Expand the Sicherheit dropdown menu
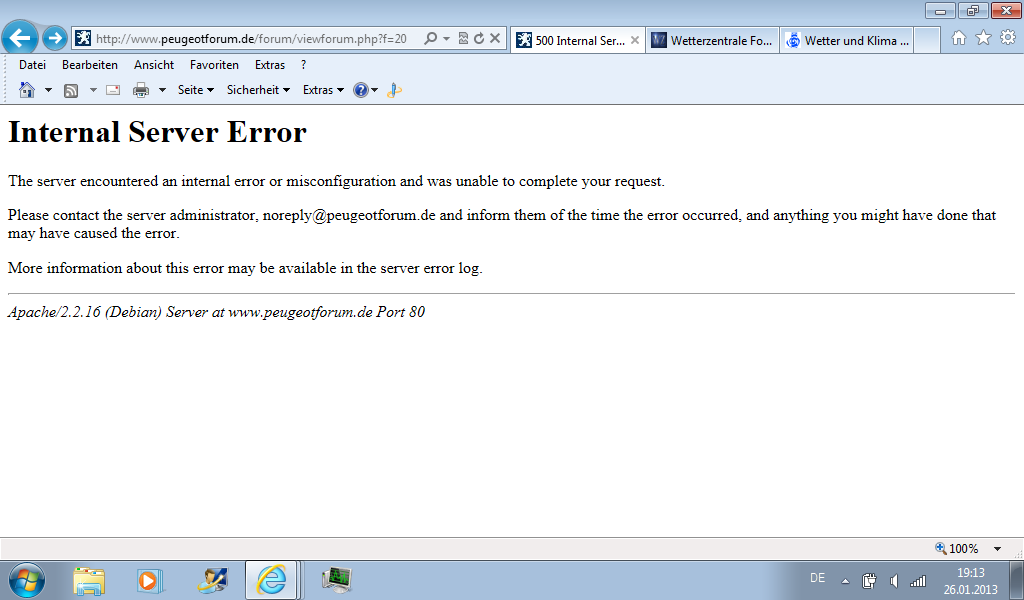1024x600 pixels. tap(258, 90)
